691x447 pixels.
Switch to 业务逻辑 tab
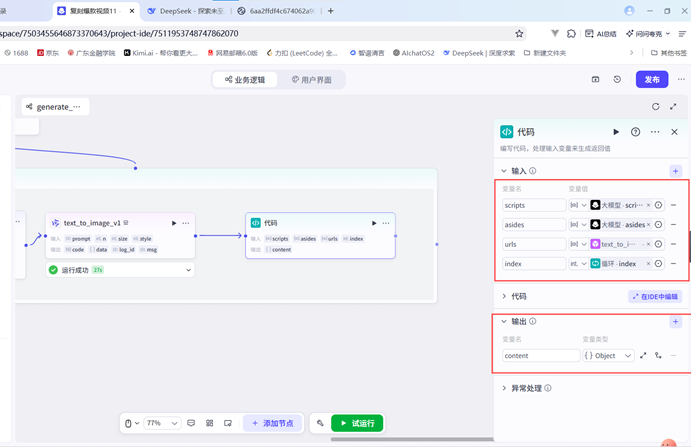coord(245,80)
